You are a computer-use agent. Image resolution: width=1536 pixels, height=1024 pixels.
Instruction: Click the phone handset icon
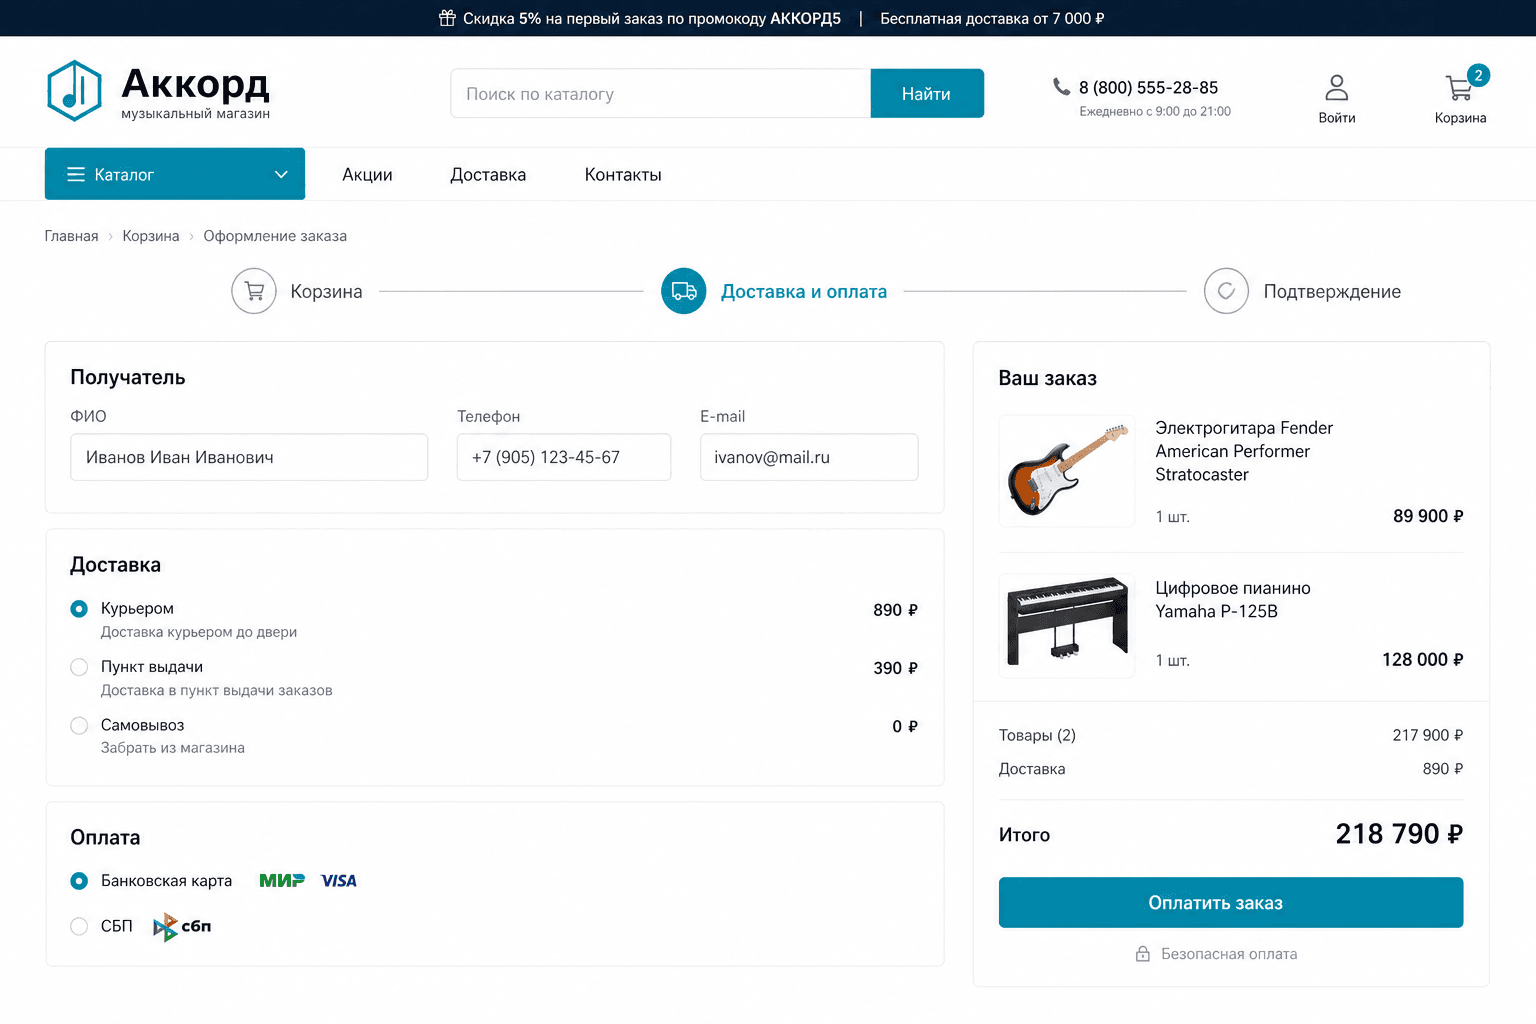point(1061,87)
